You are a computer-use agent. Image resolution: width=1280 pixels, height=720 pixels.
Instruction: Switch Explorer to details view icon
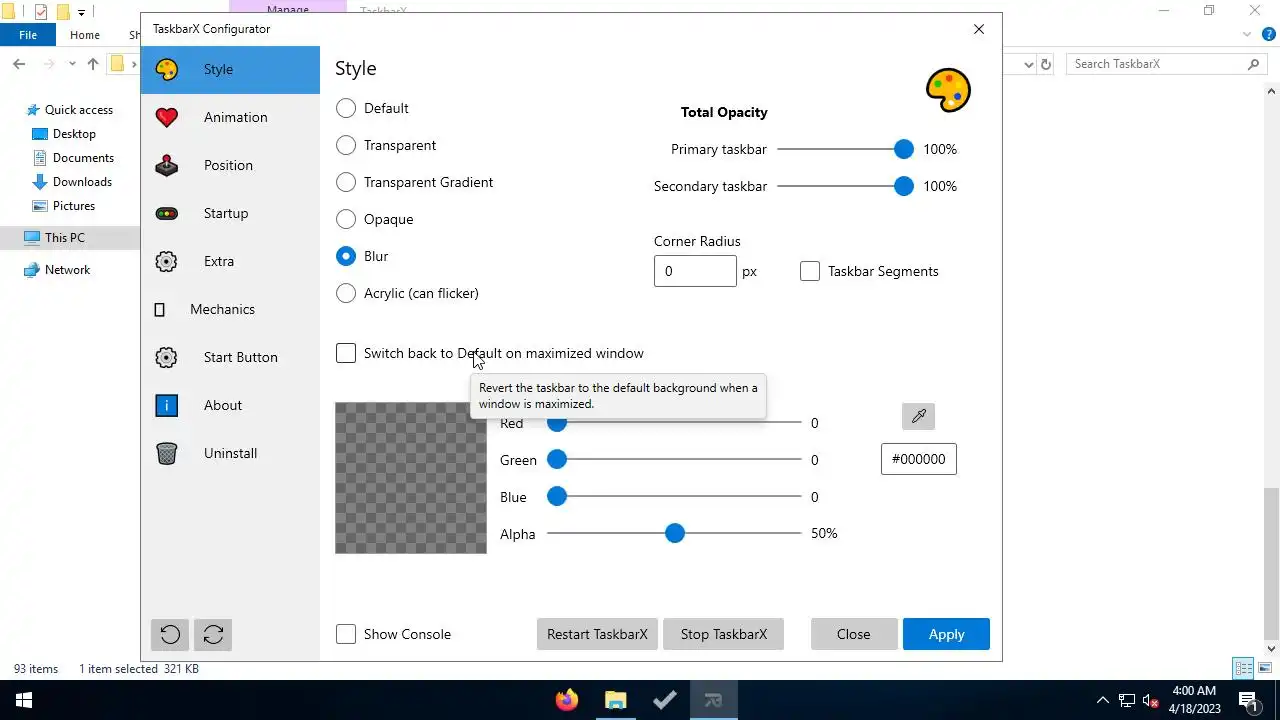1243,669
